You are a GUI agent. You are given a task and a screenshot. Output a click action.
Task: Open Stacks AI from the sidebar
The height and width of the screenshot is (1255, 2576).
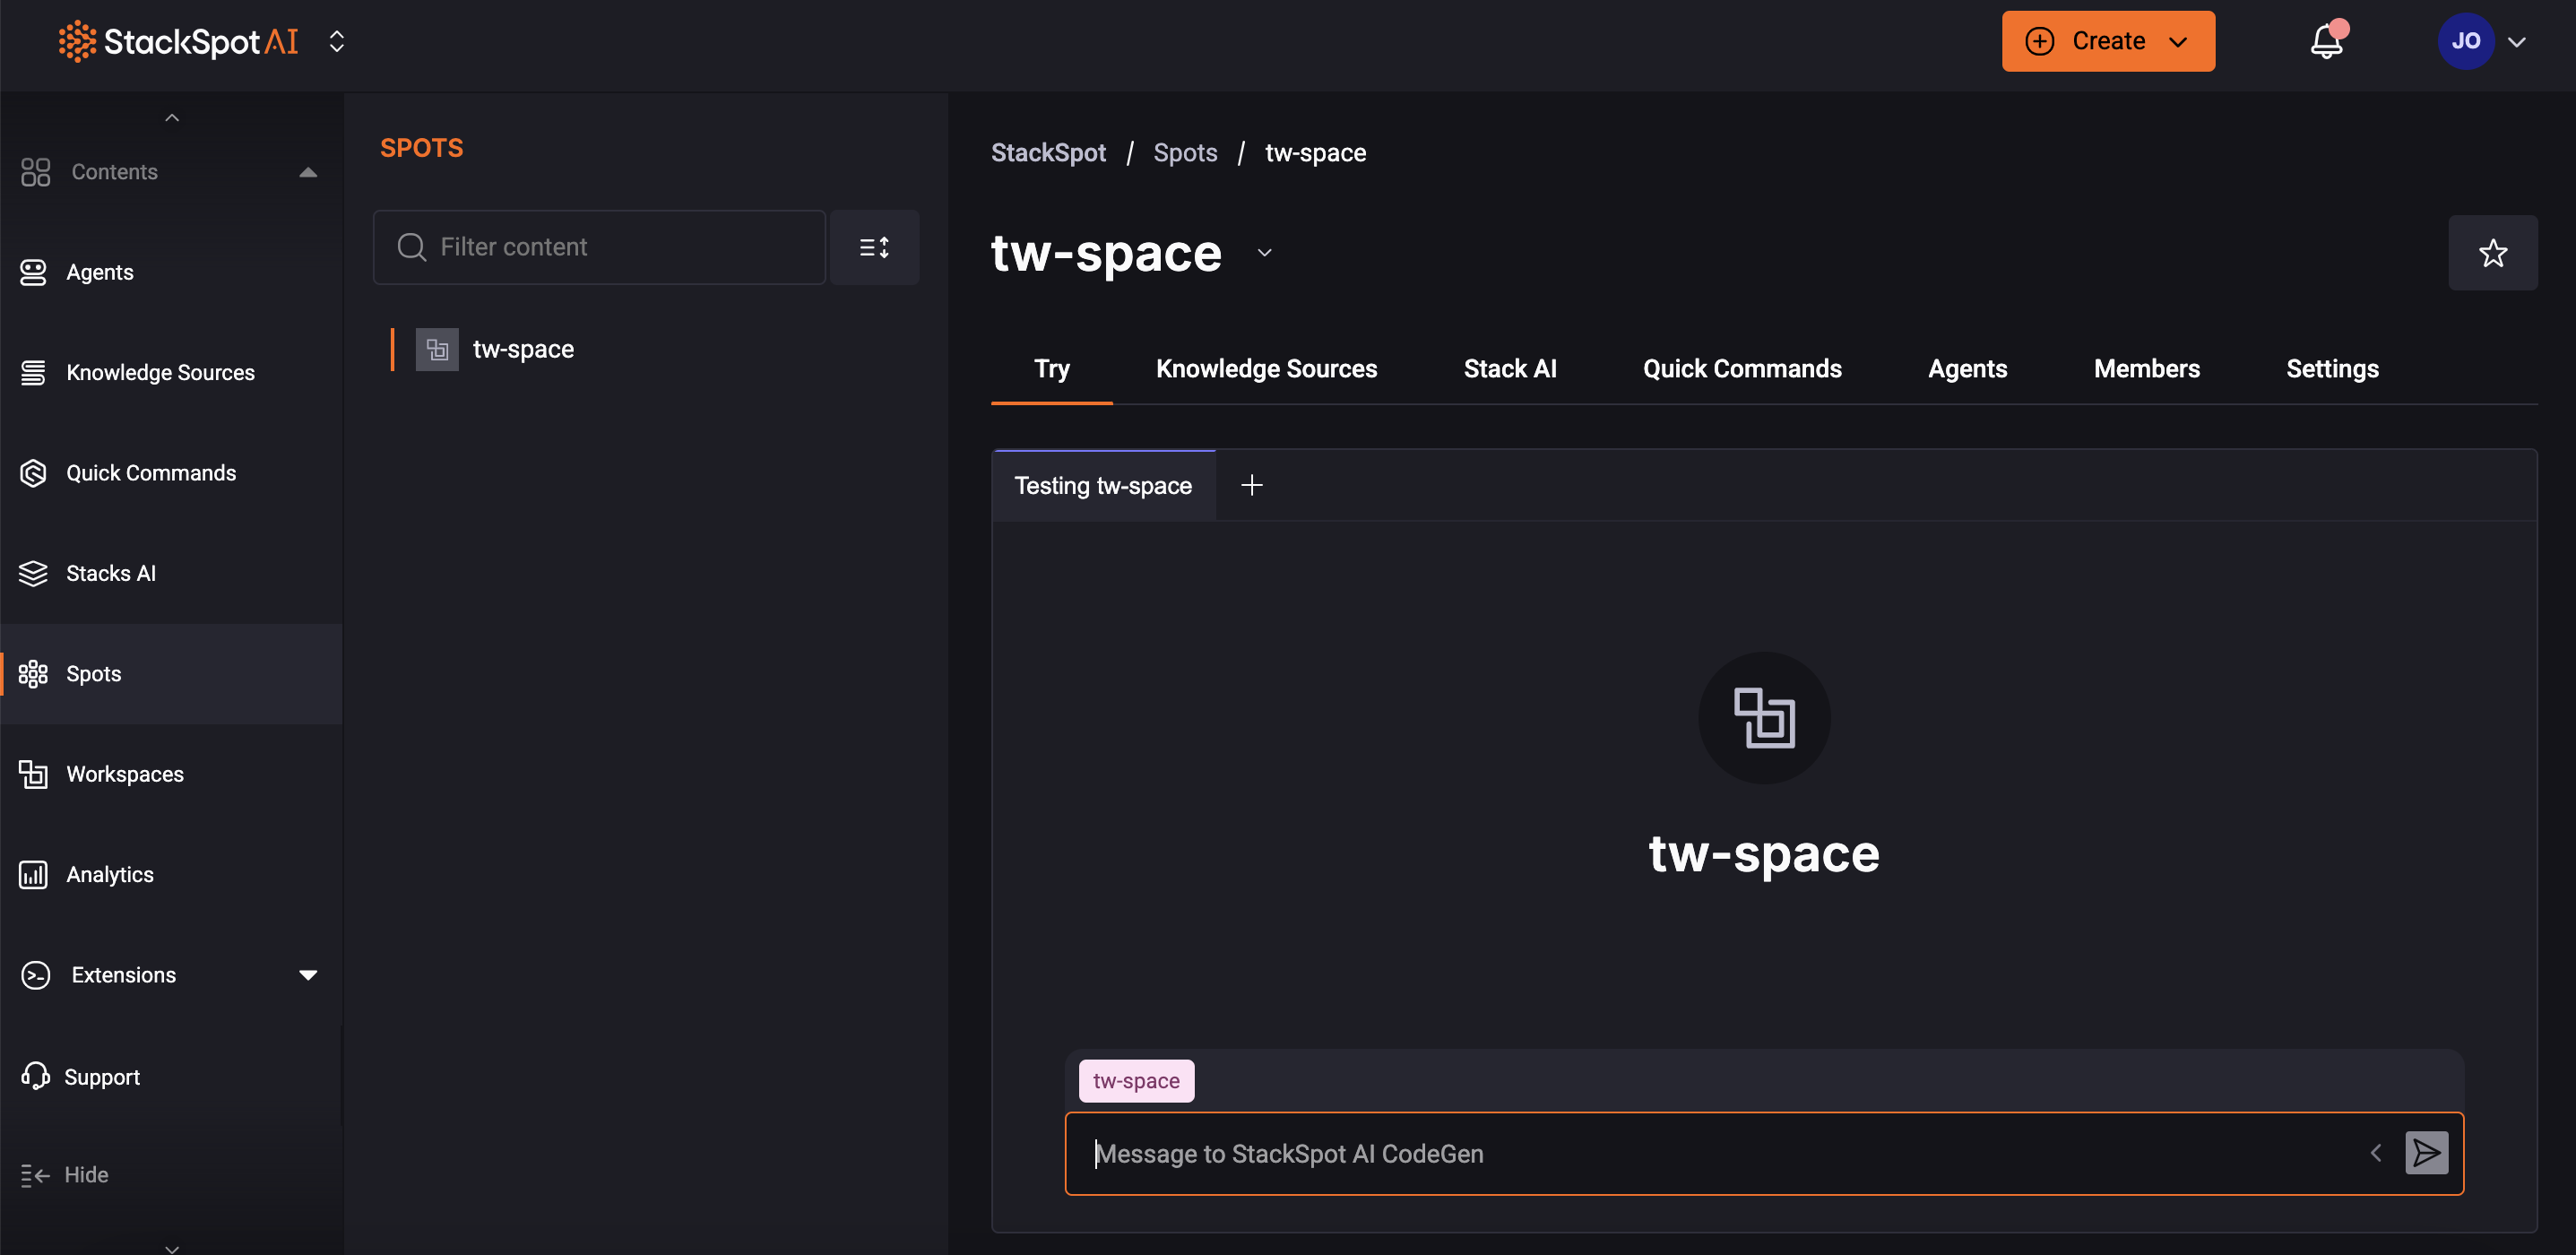(x=110, y=573)
